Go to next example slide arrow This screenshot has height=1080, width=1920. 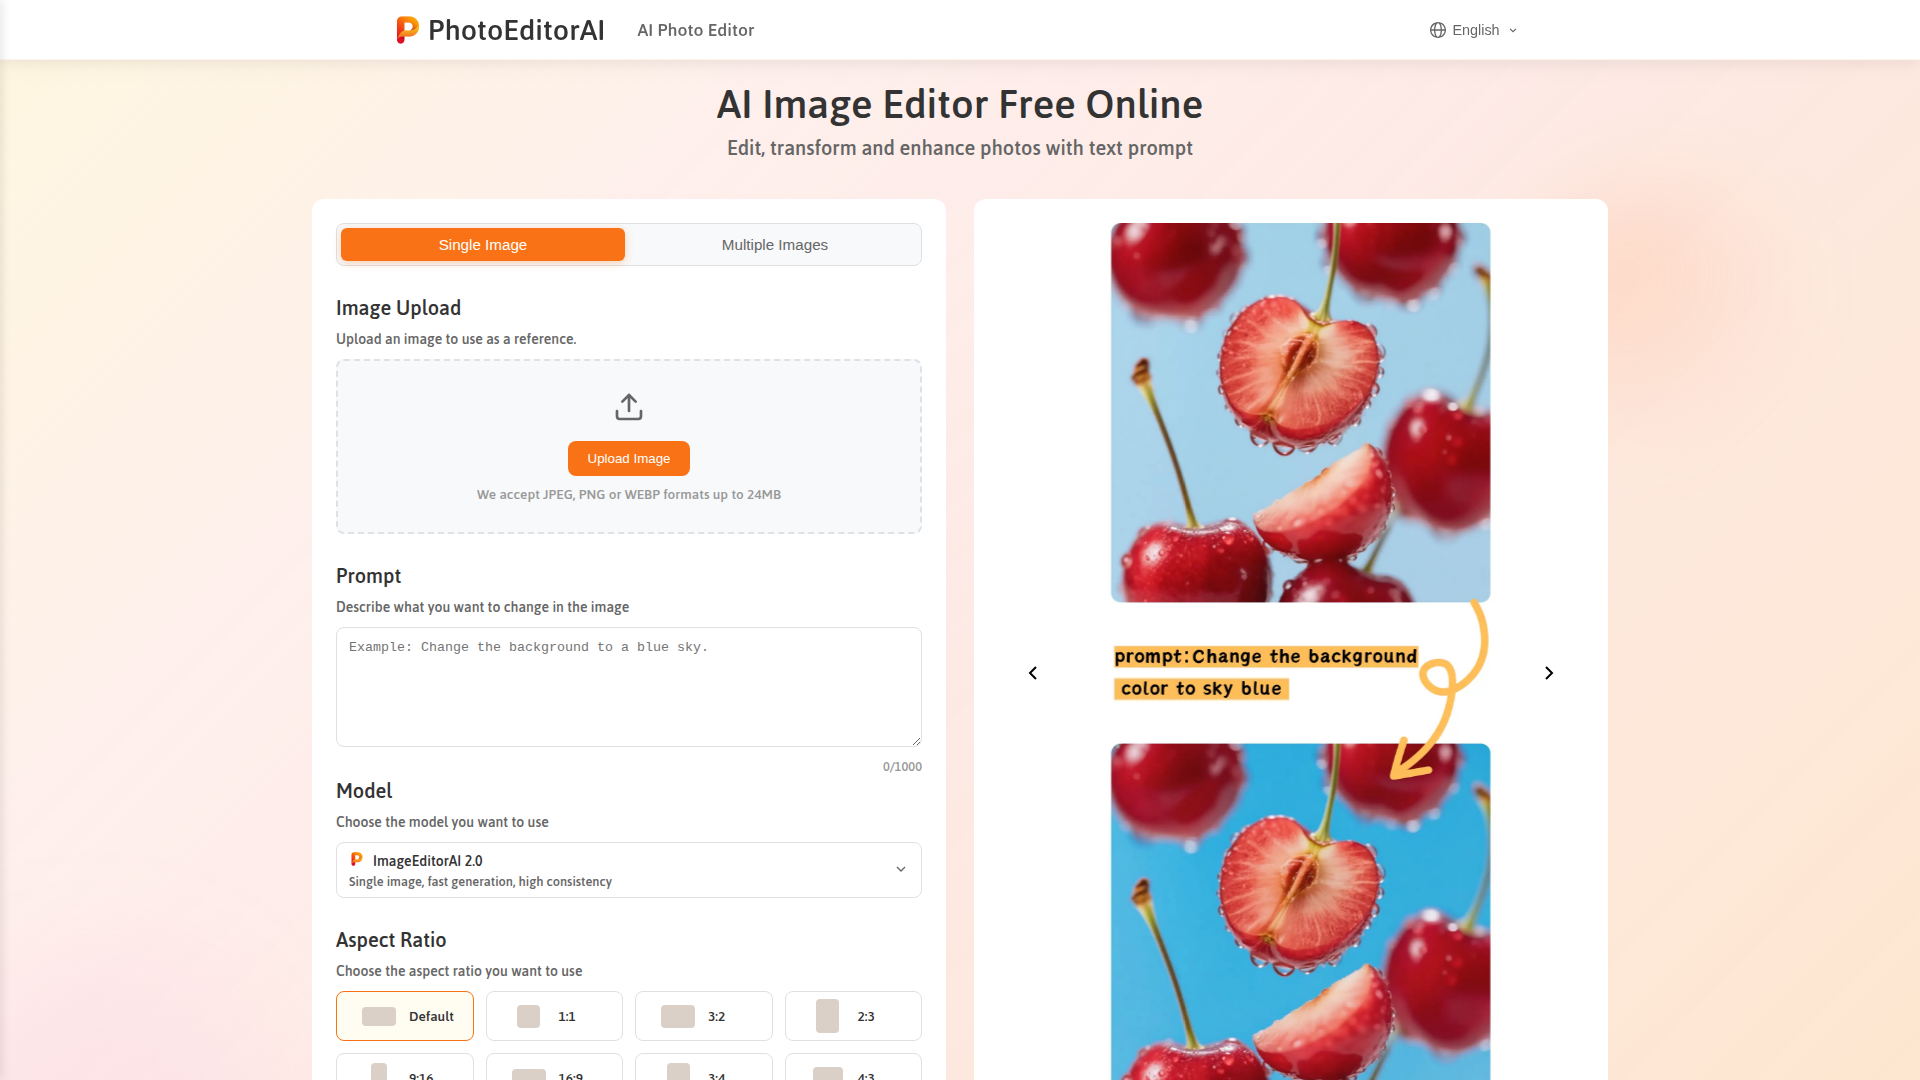click(x=1549, y=673)
